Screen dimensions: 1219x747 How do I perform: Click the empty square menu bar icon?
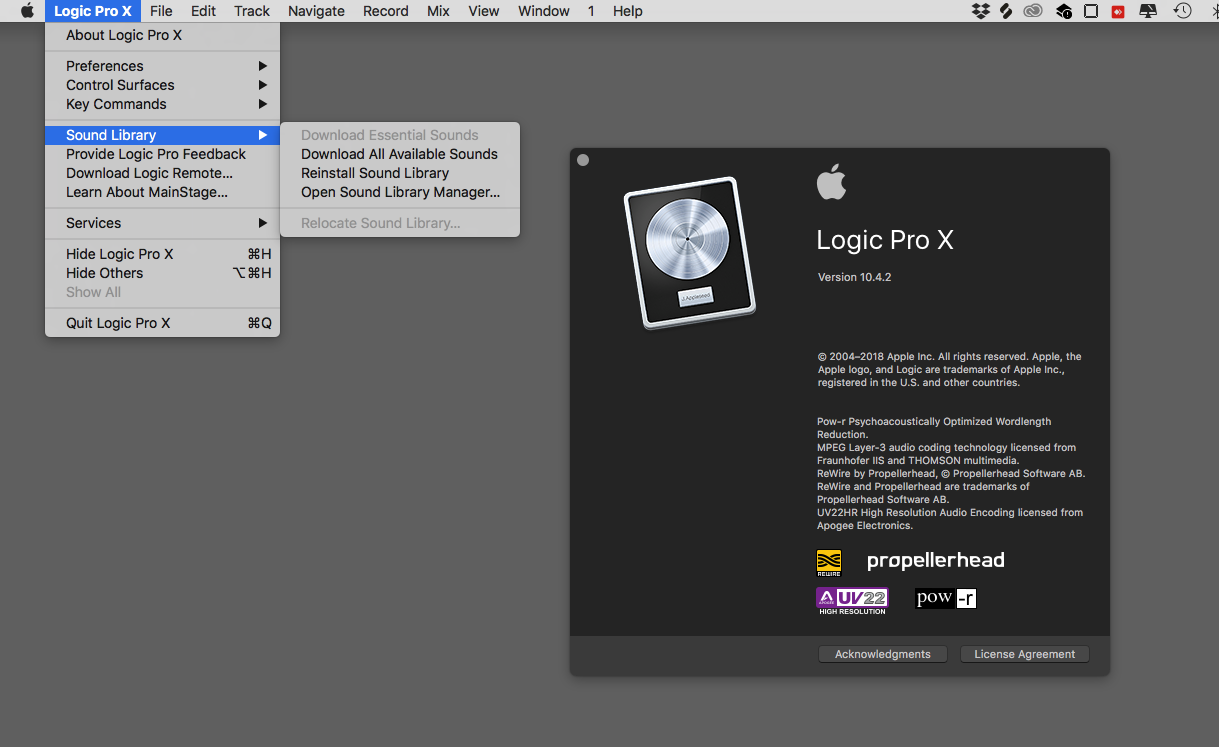pos(1091,11)
